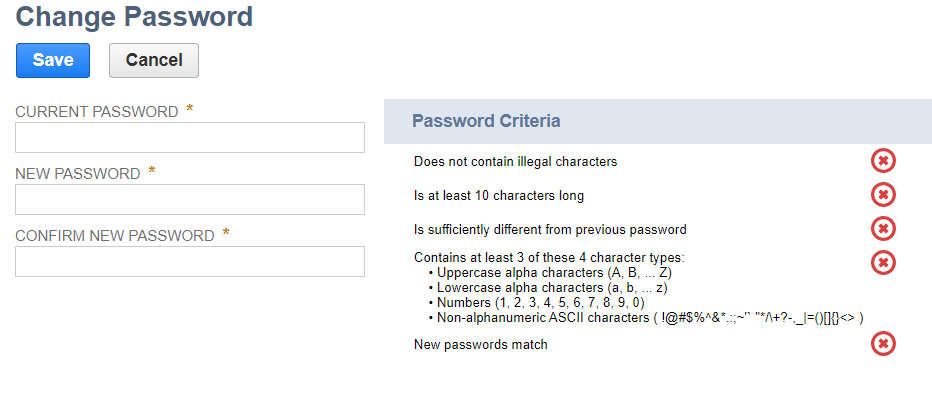Click the Save button
Screen dimensions: 932x393
click(53, 60)
